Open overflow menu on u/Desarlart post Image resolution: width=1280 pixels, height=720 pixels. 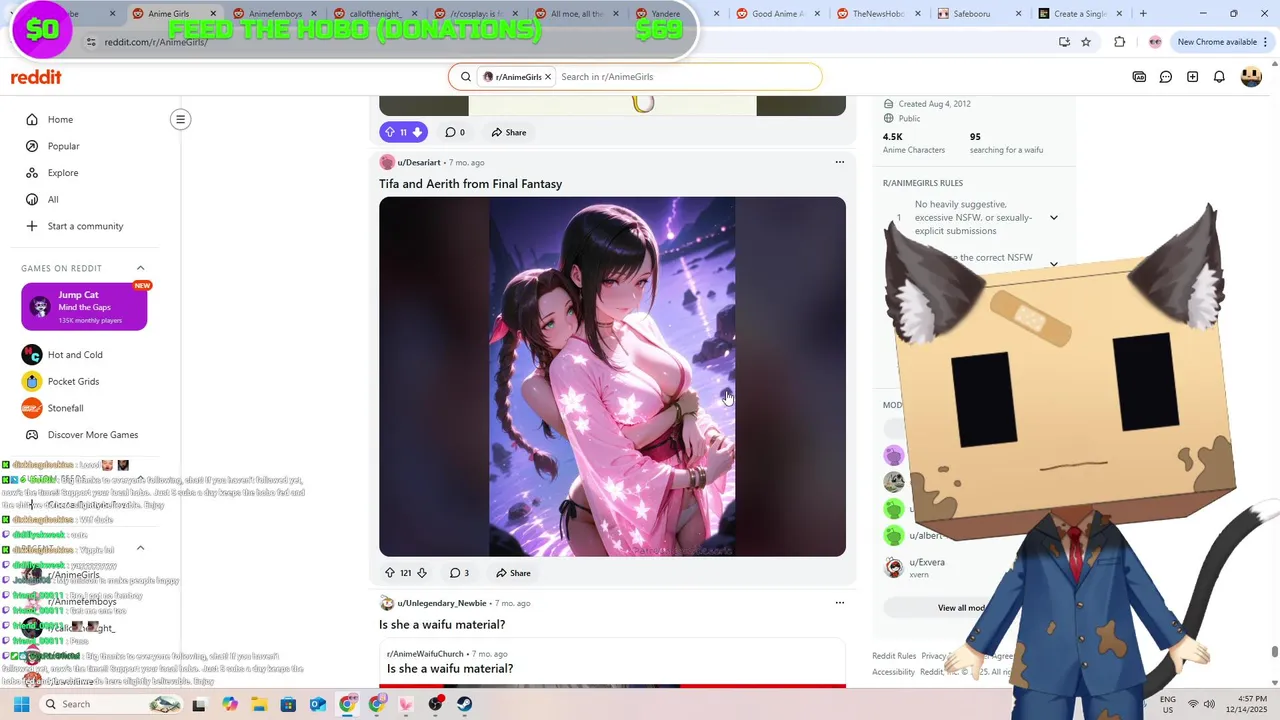tap(840, 162)
